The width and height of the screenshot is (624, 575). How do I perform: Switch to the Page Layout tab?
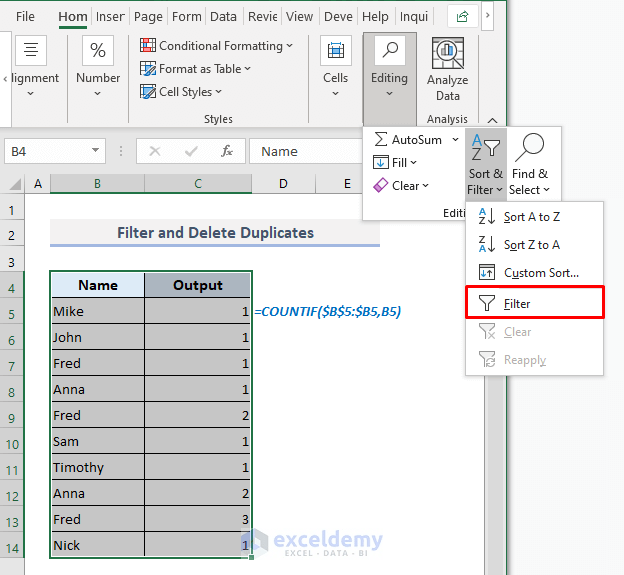click(148, 17)
